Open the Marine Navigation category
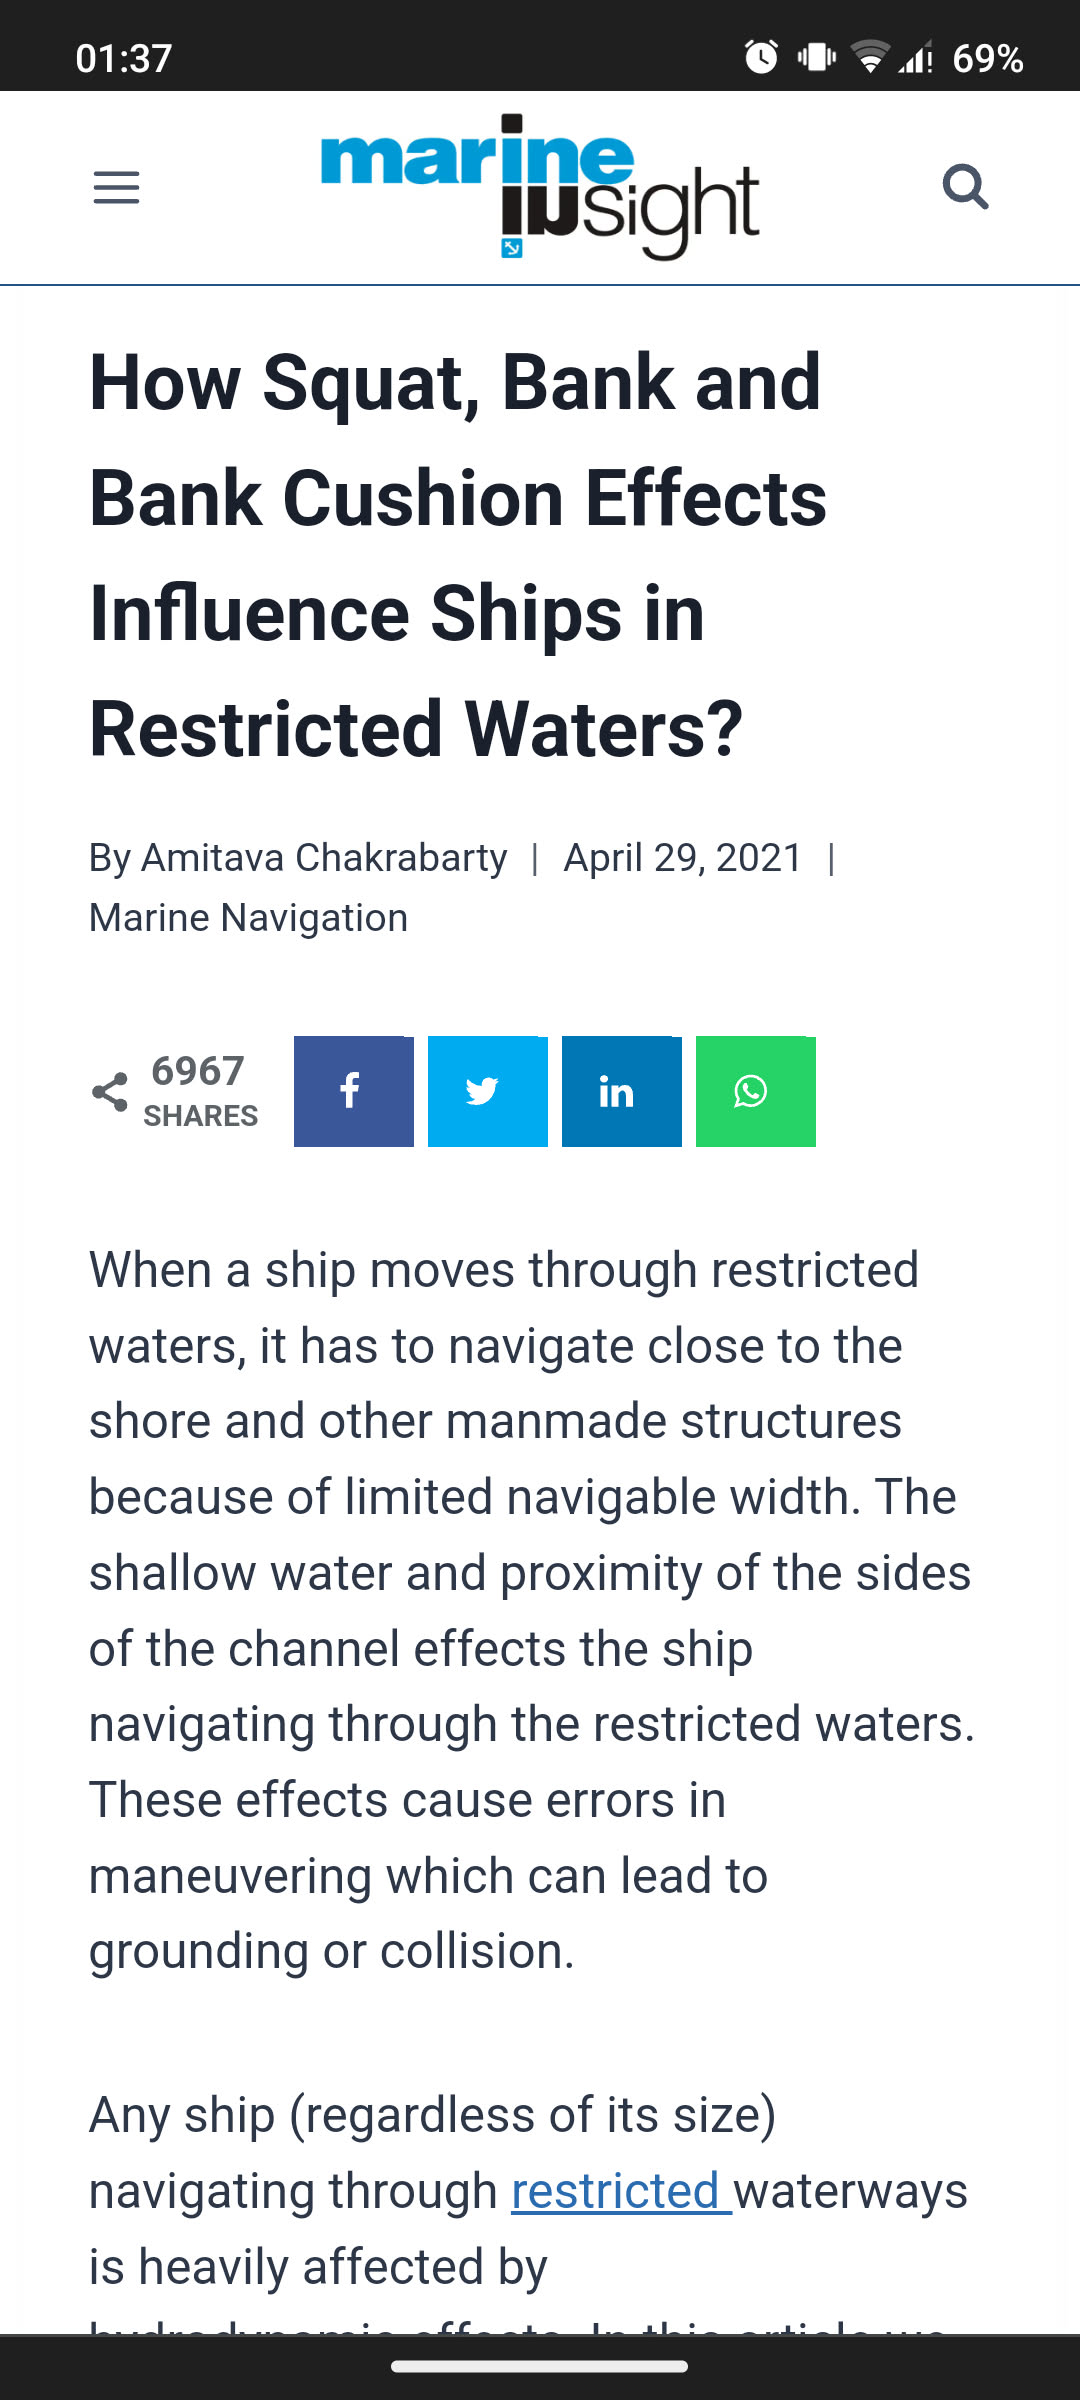The width and height of the screenshot is (1080, 2400). pyautogui.click(x=248, y=918)
